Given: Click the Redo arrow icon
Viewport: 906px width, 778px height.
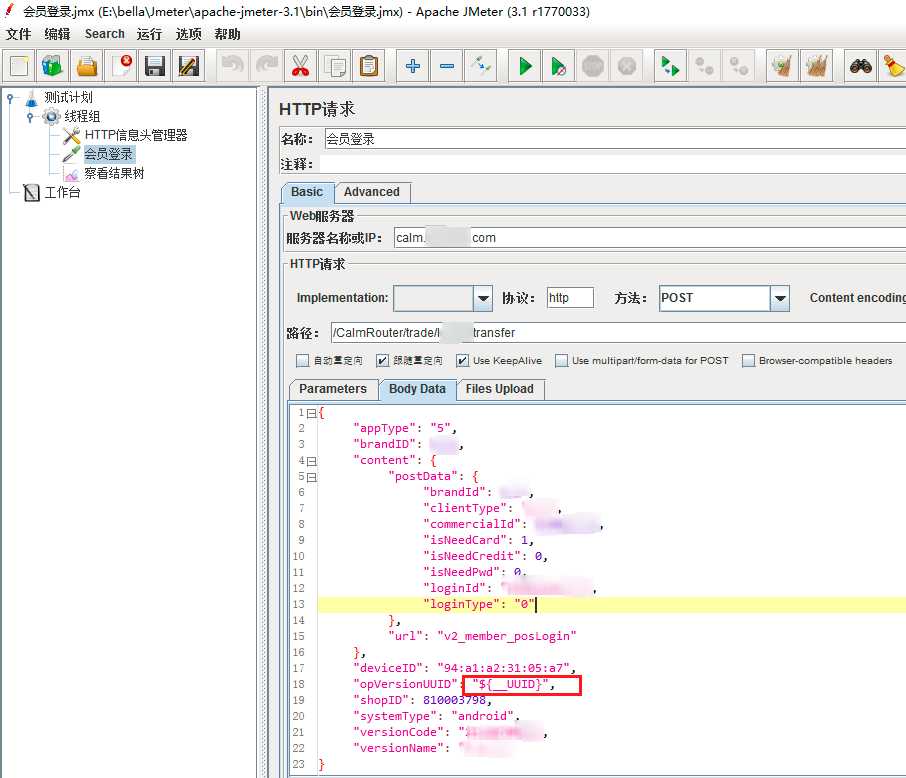Looking at the screenshot, I should tap(267, 66).
